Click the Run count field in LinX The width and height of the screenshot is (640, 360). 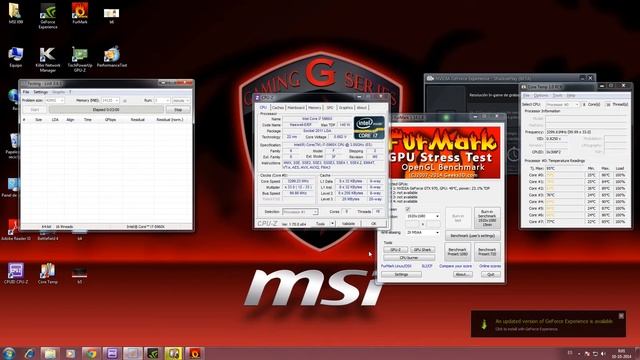162,100
